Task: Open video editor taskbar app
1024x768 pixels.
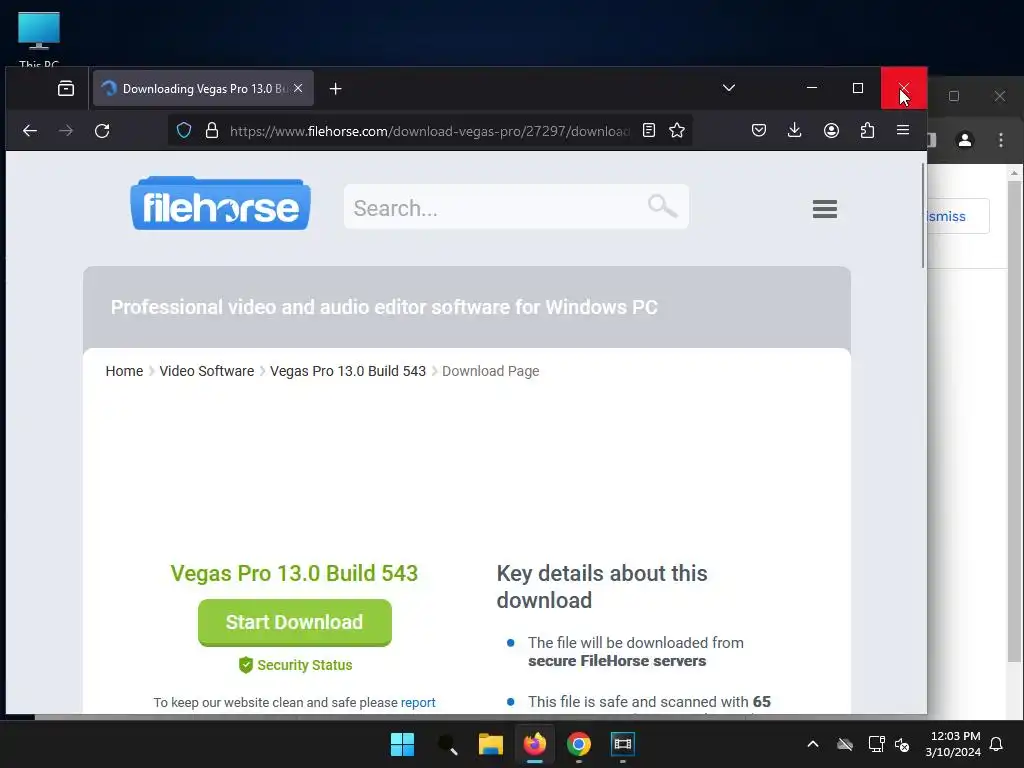Action: pyautogui.click(x=622, y=744)
